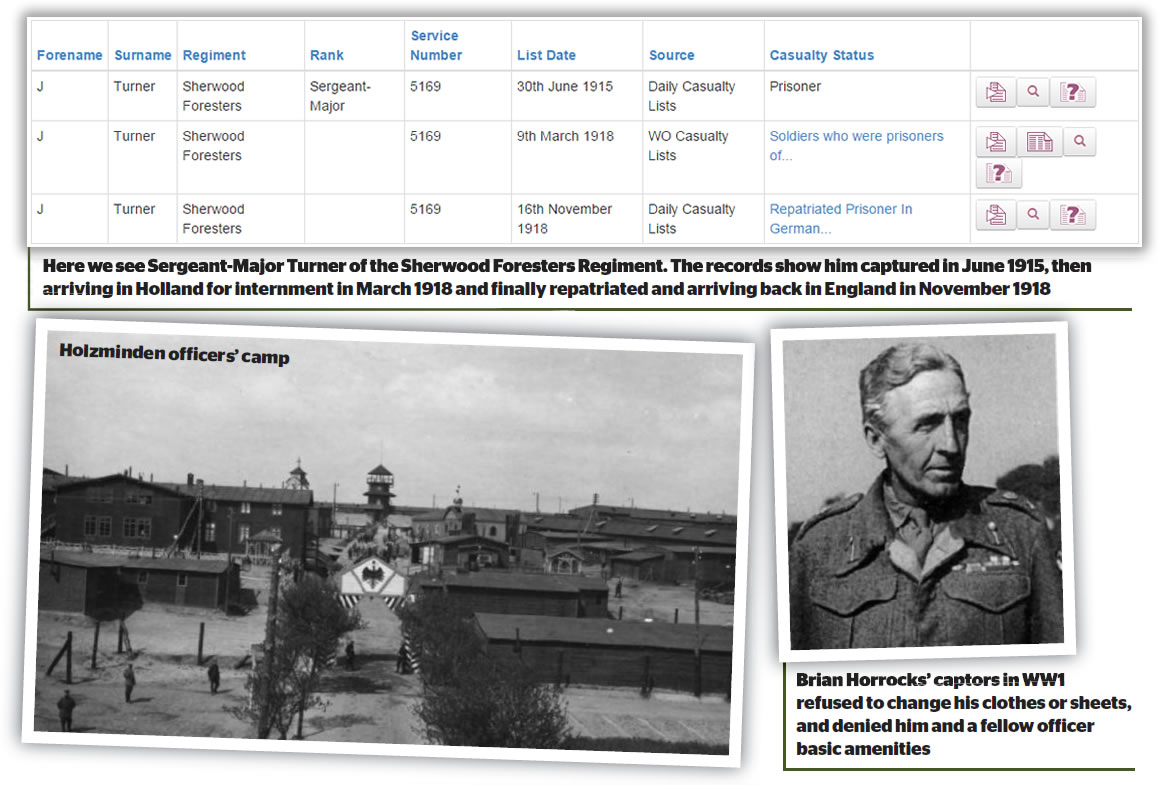The width and height of the screenshot is (1162, 785).
Task: Sort by Source column header
Action: pos(671,55)
